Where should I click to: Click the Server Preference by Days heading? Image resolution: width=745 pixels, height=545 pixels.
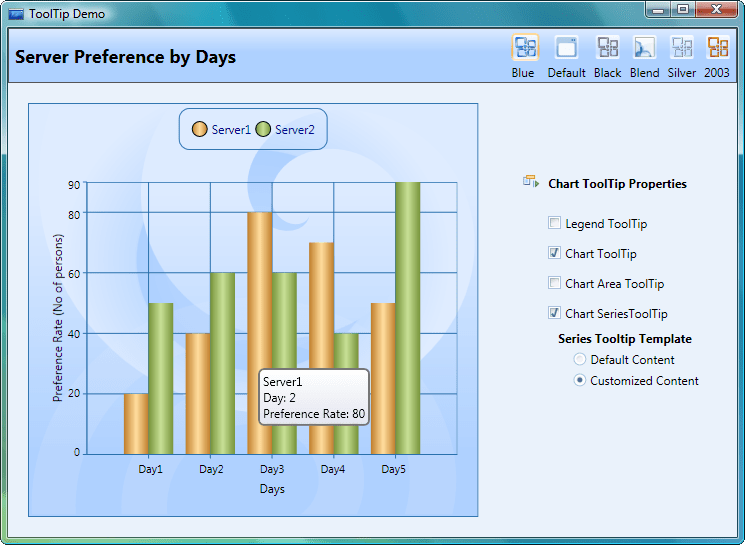click(x=125, y=57)
